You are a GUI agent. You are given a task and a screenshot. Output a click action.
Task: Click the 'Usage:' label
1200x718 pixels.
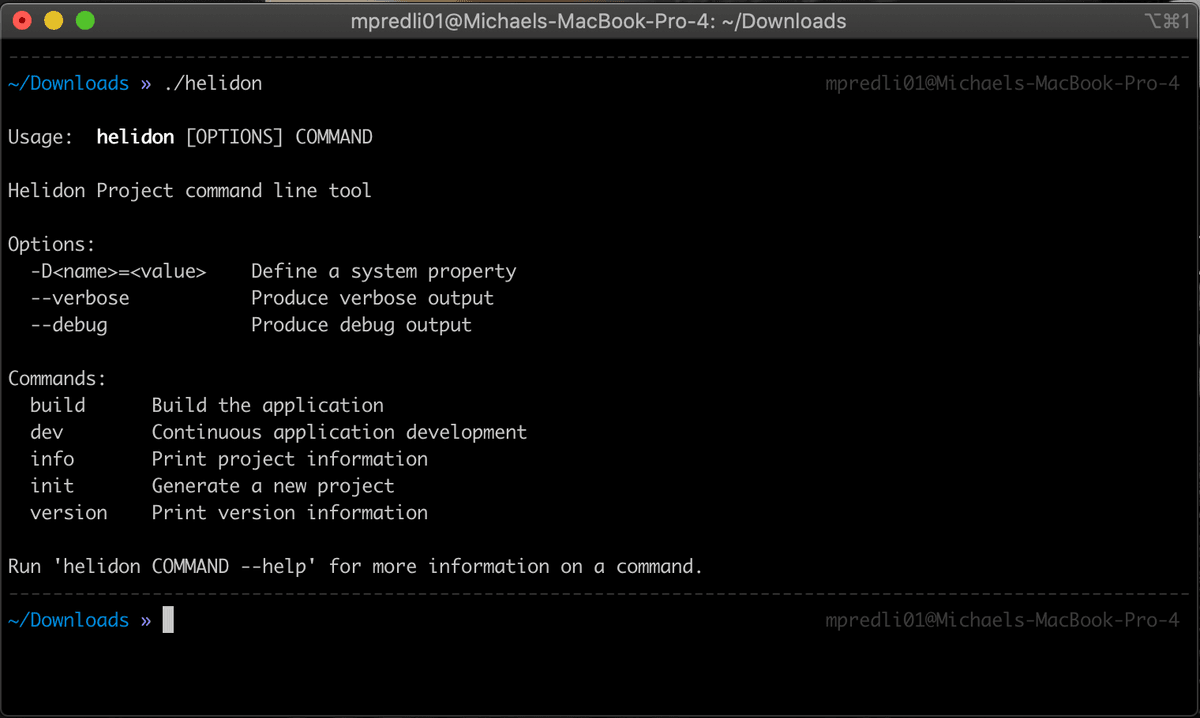coord(40,137)
